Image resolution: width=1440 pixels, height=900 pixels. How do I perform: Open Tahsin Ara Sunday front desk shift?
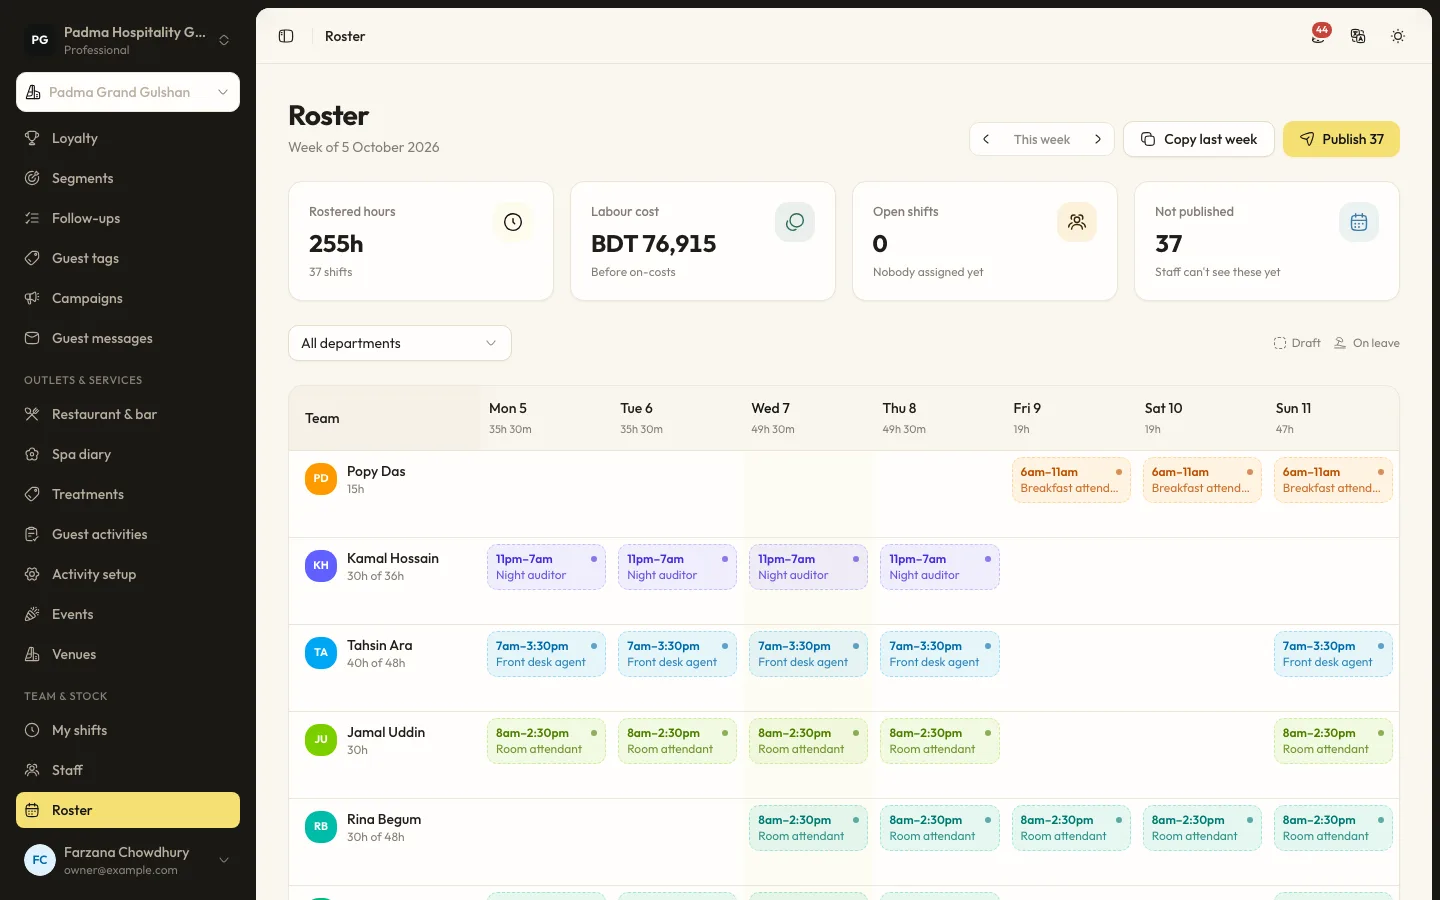[x=1333, y=654]
